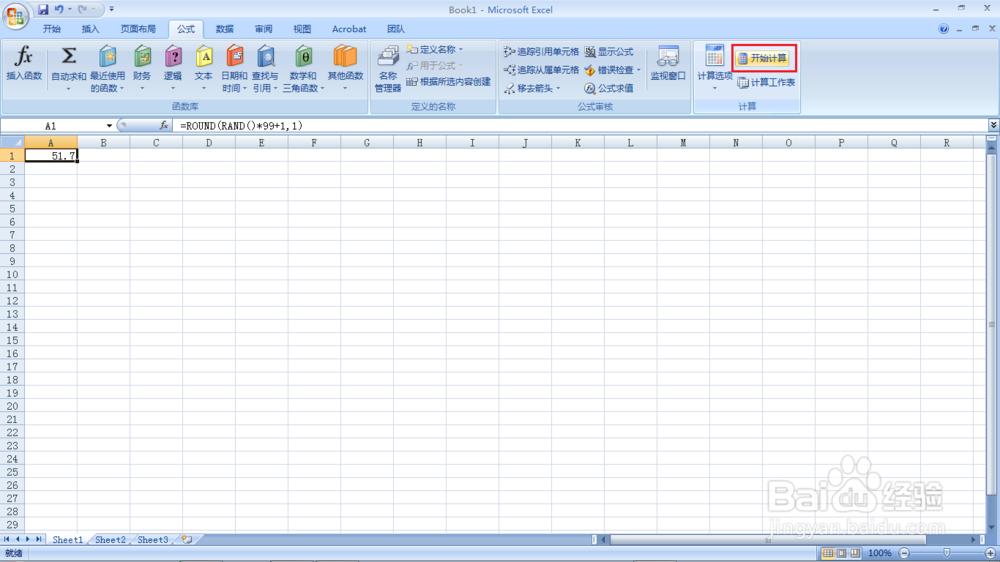The image size is (1000, 562).
Task: Open the Acrobat tab
Action: pos(349,29)
